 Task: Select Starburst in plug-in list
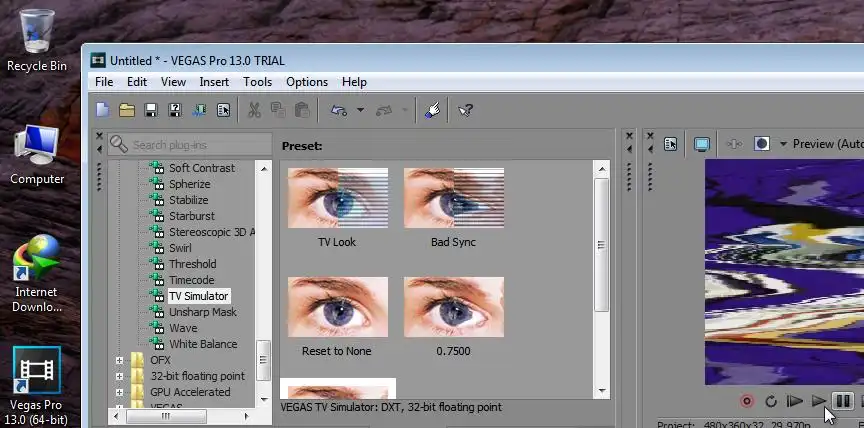(x=192, y=216)
